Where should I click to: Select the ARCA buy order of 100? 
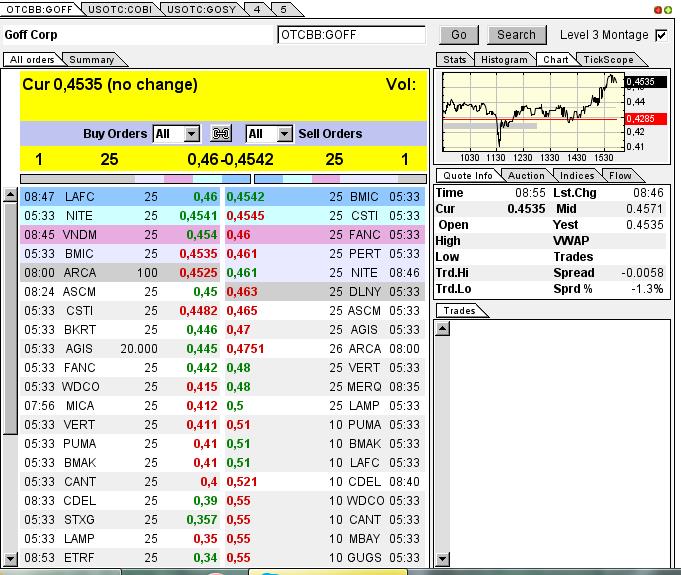point(120,273)
